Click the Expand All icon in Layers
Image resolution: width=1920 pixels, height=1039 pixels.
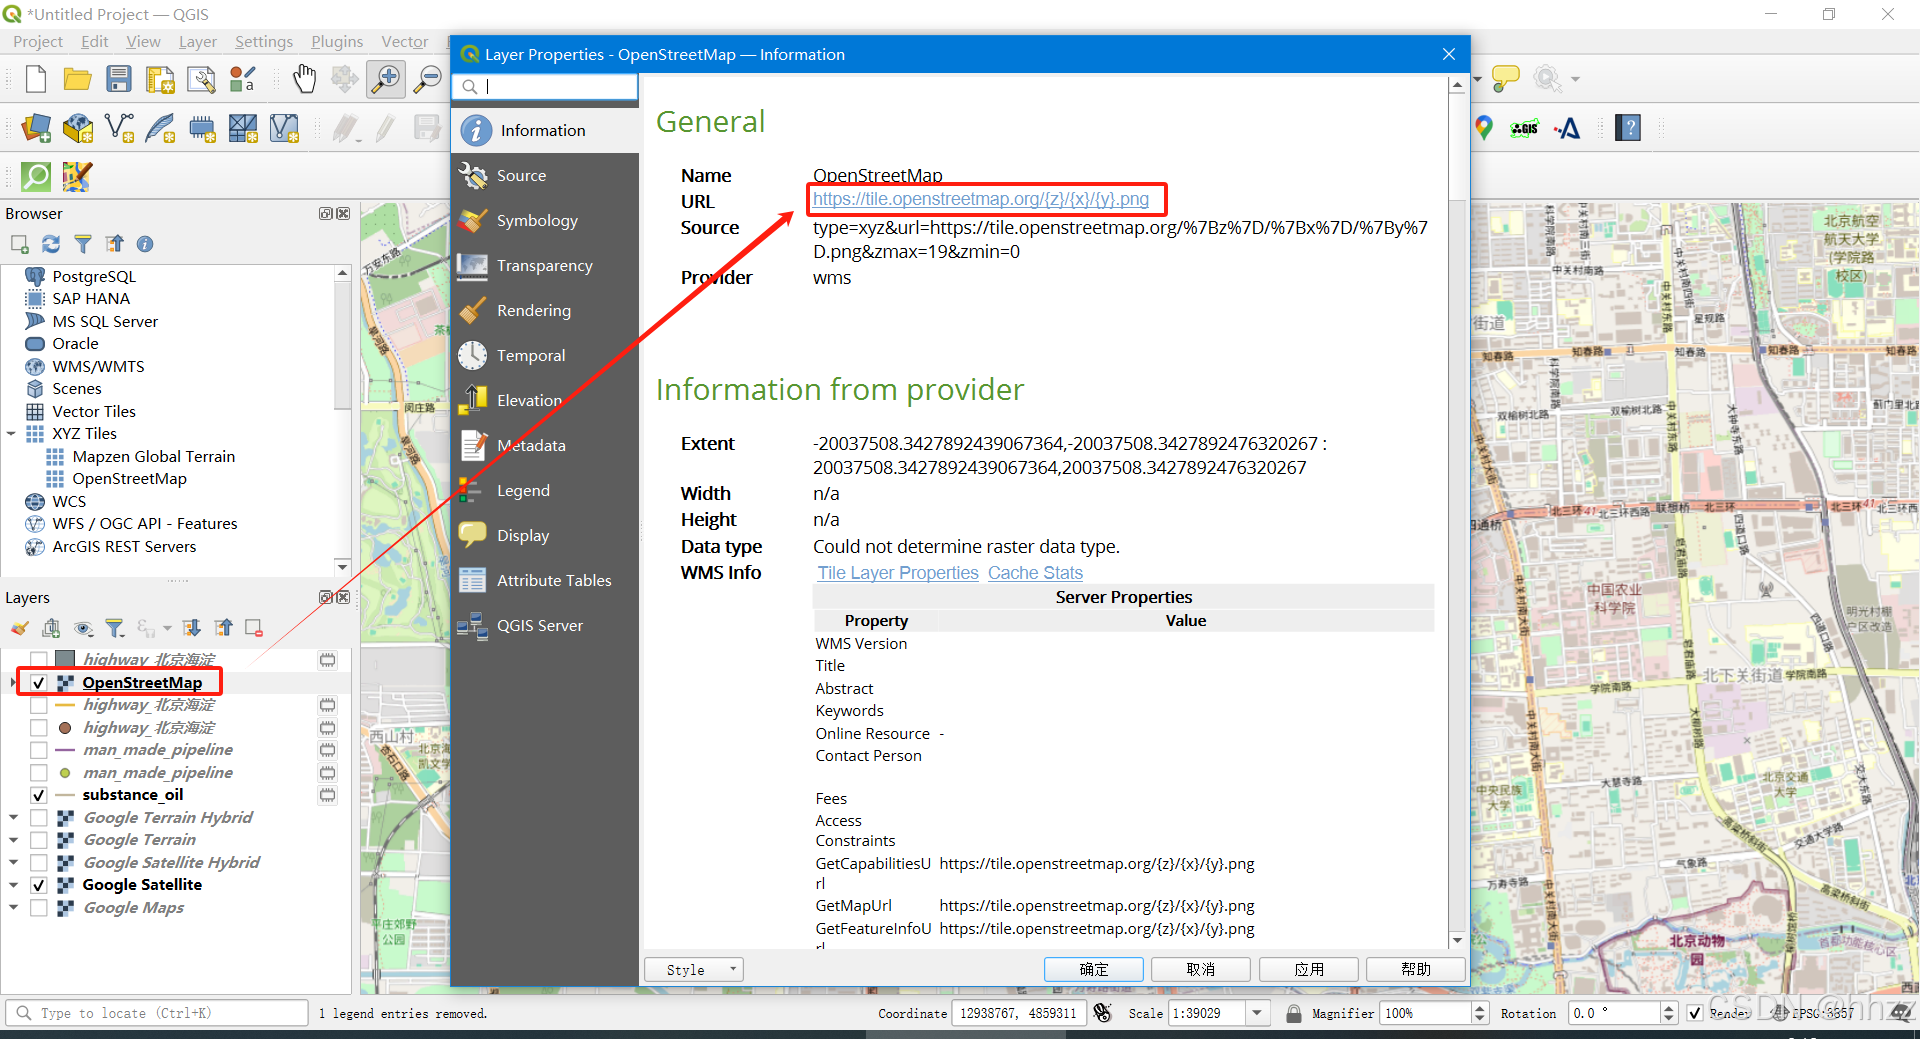pyautogui.click(x=192, y=628)
